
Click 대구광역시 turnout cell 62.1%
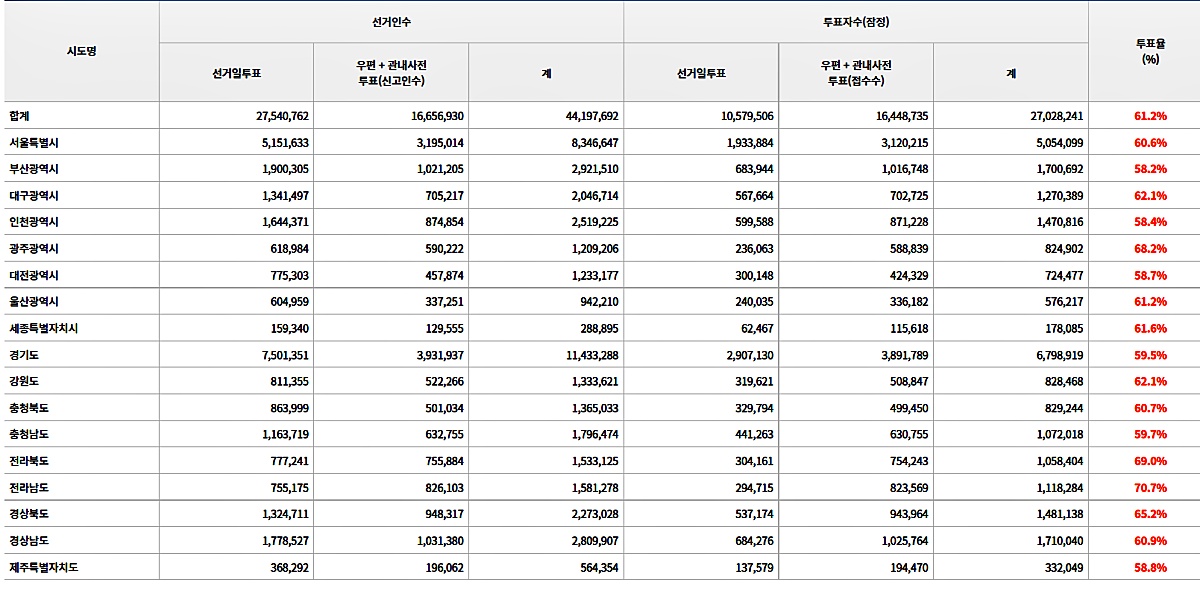point(1150,196)
